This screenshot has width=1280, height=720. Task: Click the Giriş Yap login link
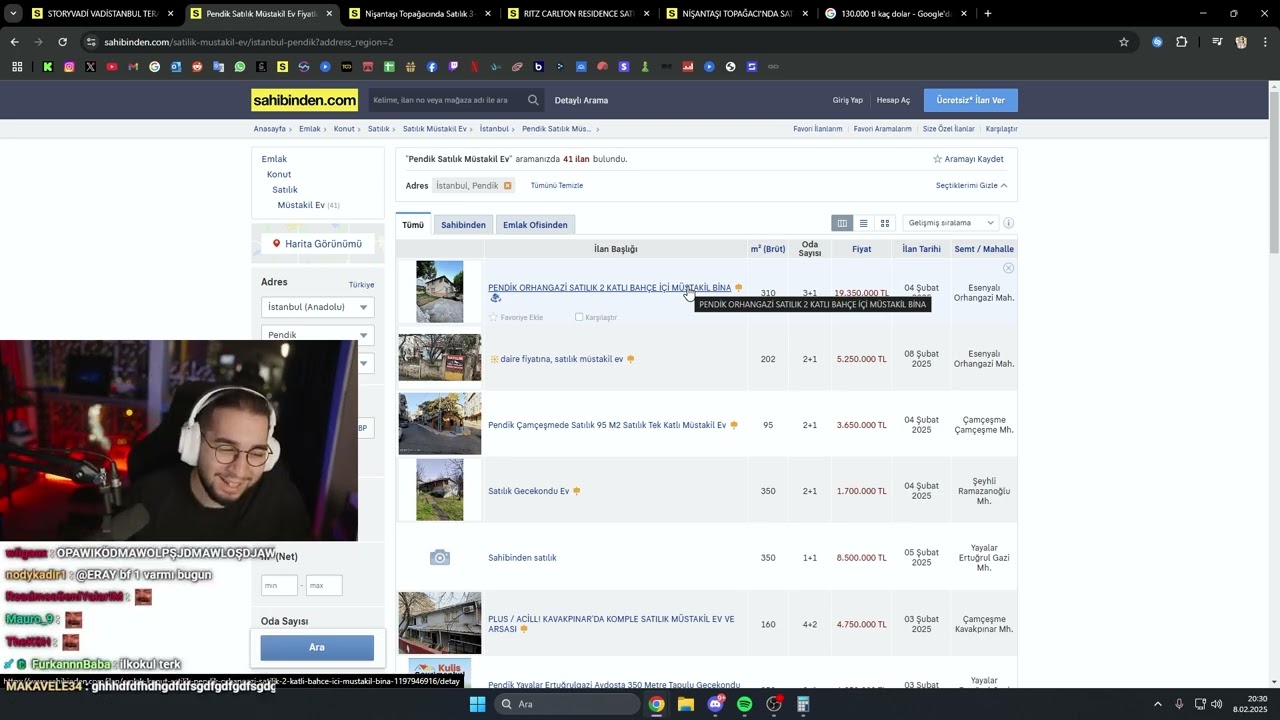[848, 100]
